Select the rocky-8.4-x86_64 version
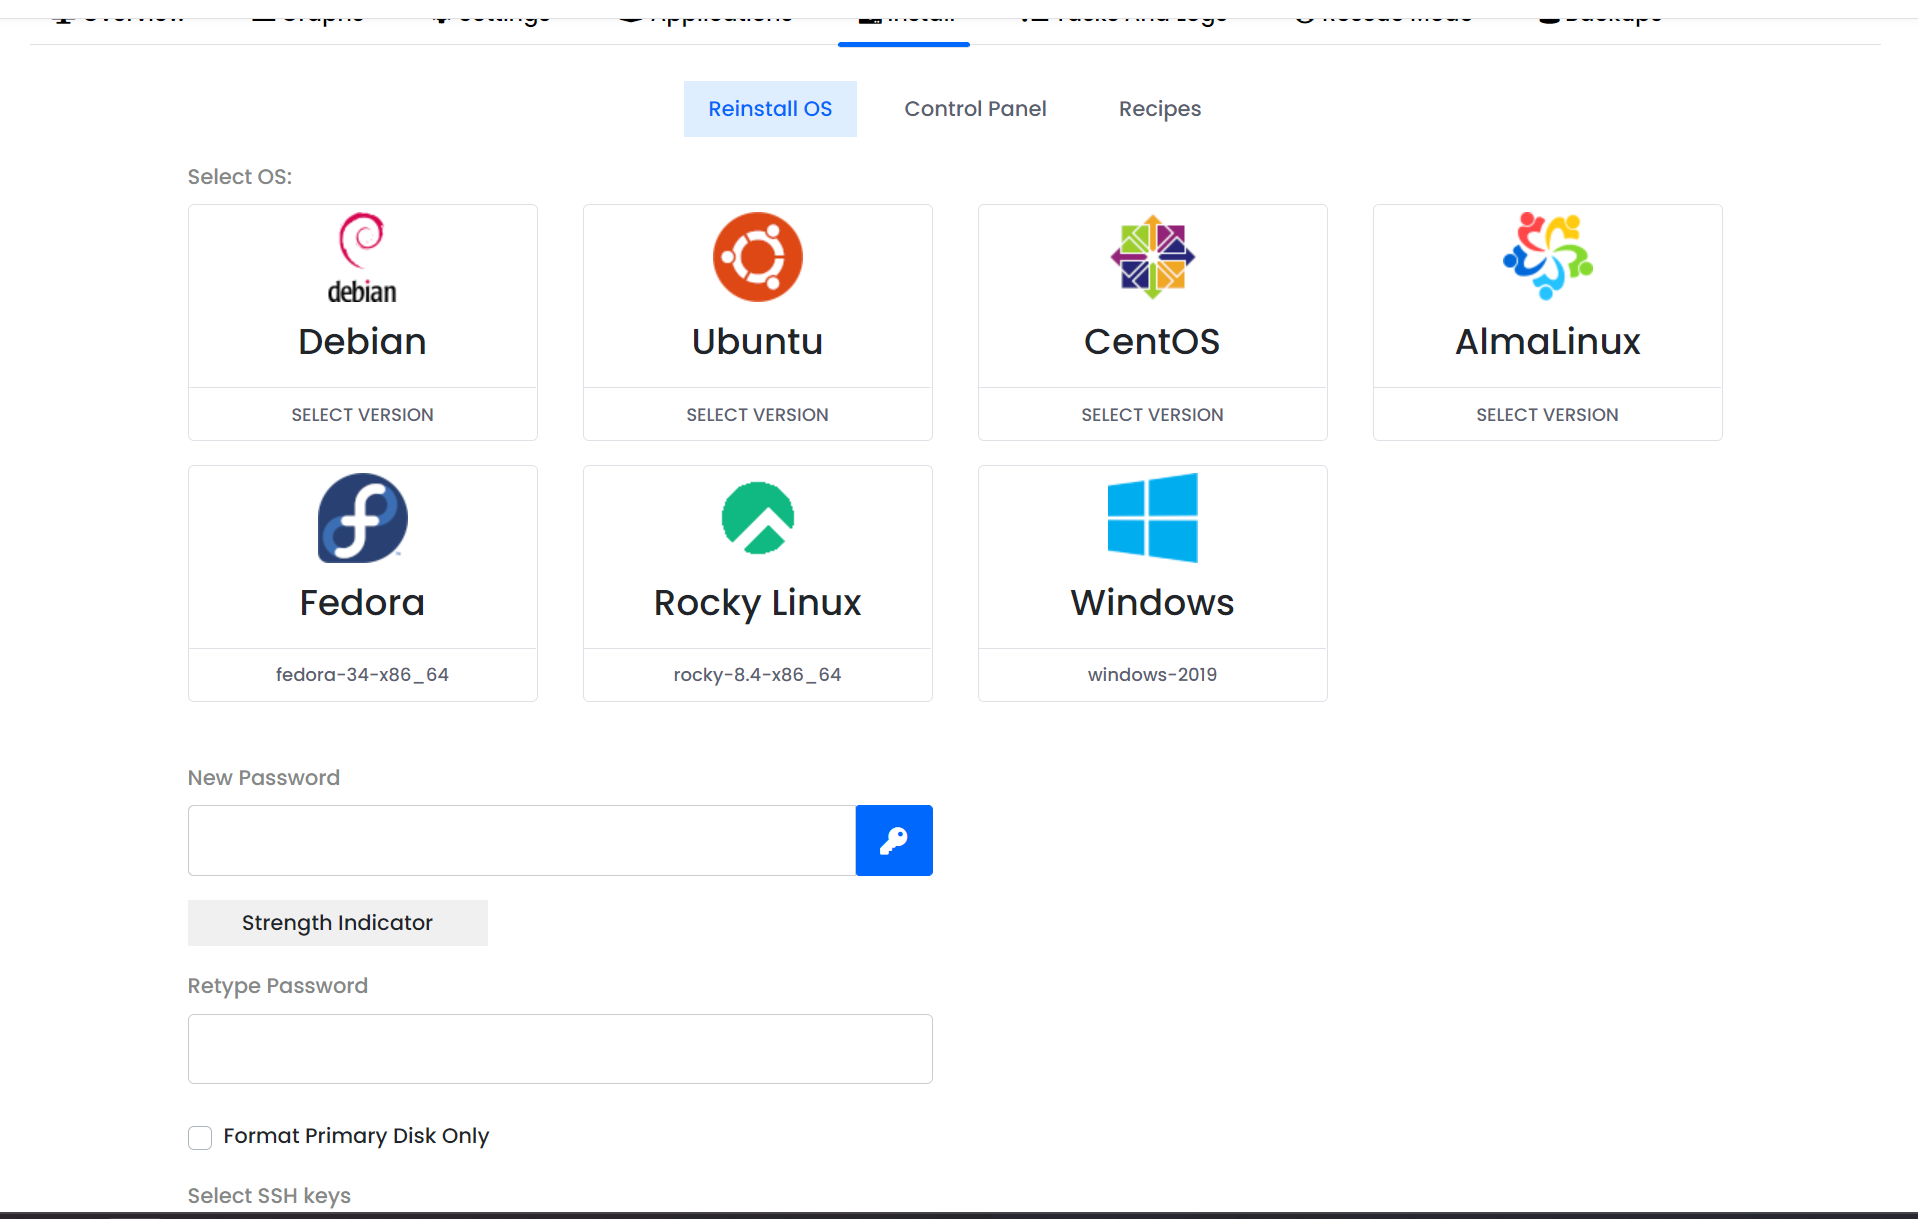This screenshot has width=1918, height=1219. (x=757, y=675)
